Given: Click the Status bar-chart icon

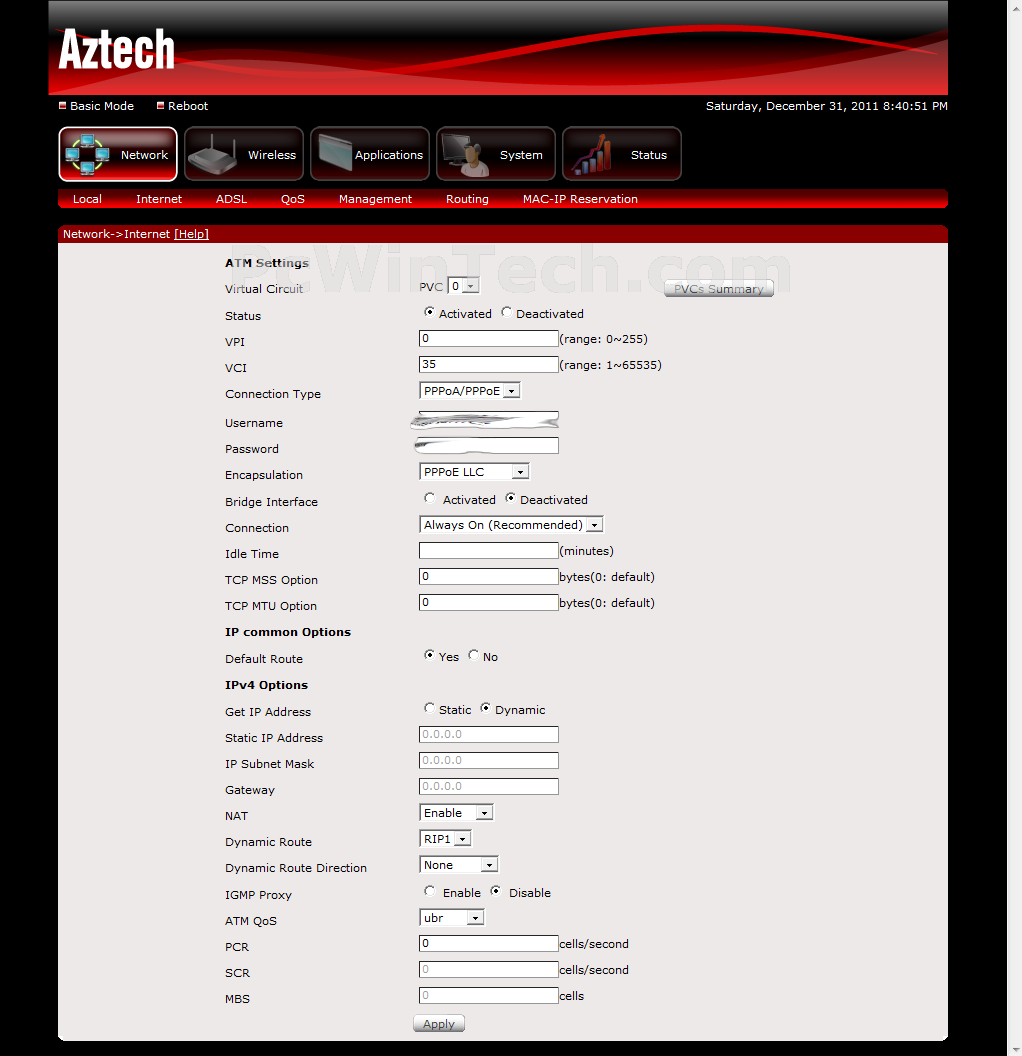Looking at the screenshot, I should [591, 154].
